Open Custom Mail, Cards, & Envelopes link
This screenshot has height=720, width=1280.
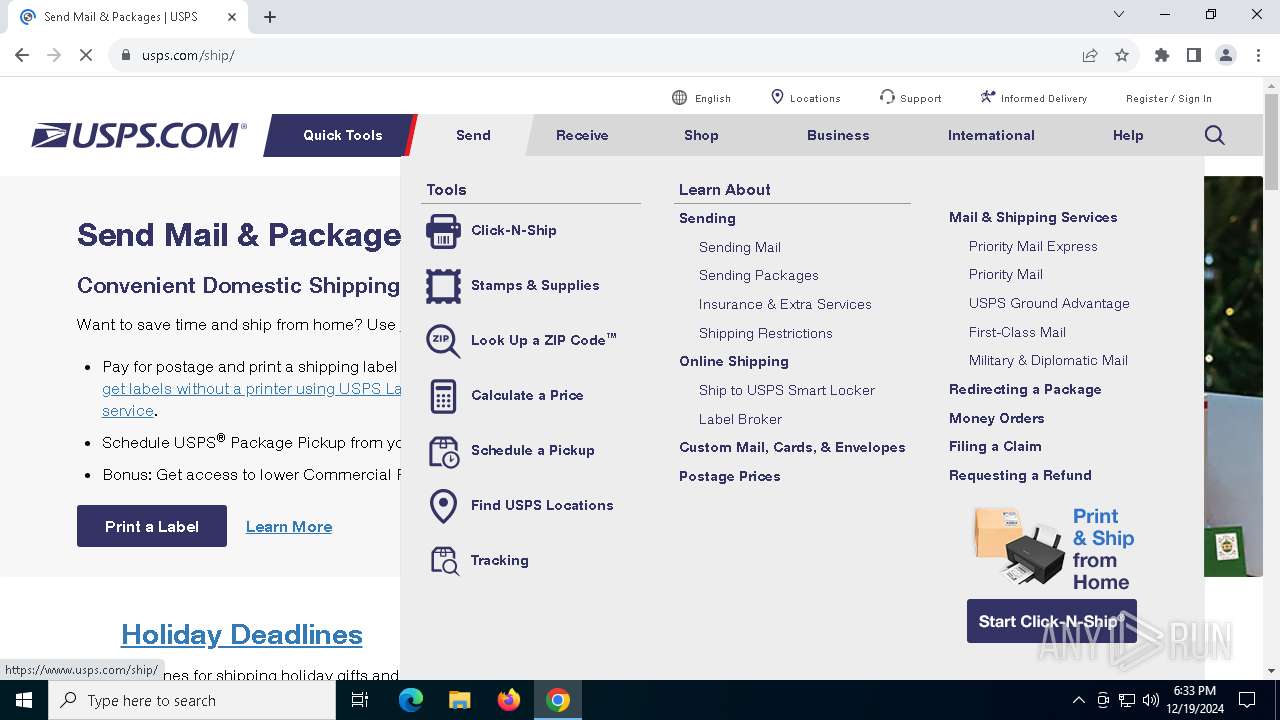[x=792, y=447]
